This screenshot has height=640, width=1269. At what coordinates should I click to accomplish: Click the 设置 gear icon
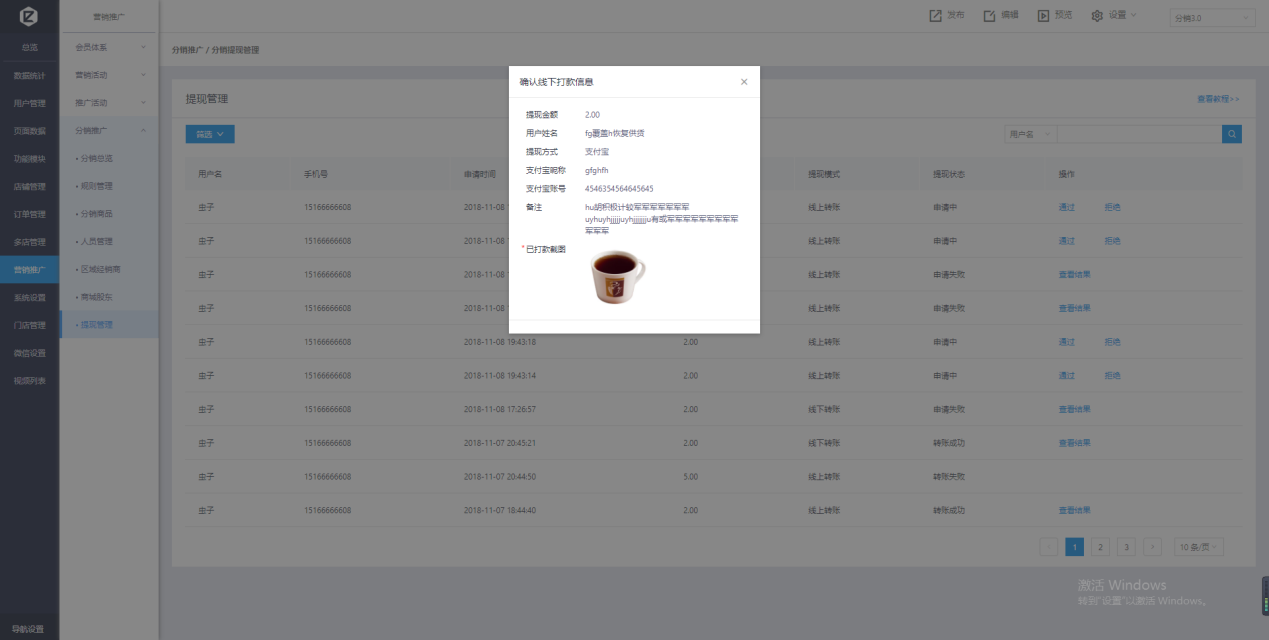coord(1097,16)
